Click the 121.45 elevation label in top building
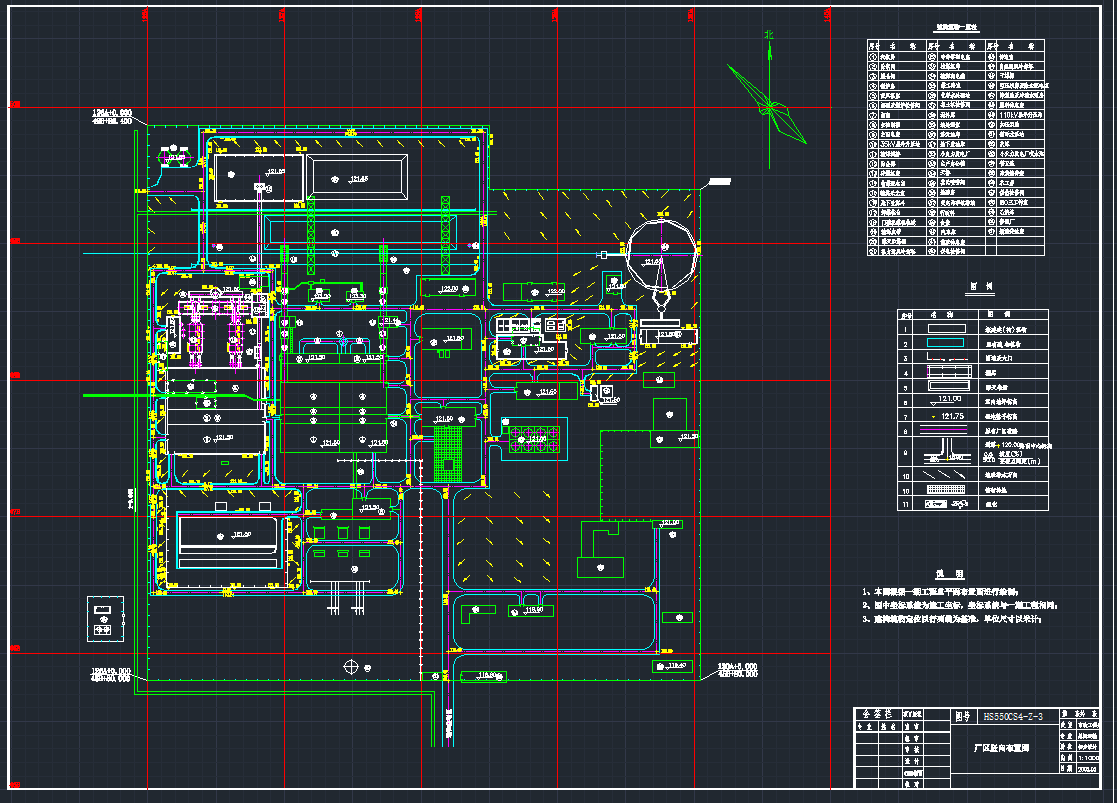Screen dimensions: 1117x803 [x=358, y=179]
